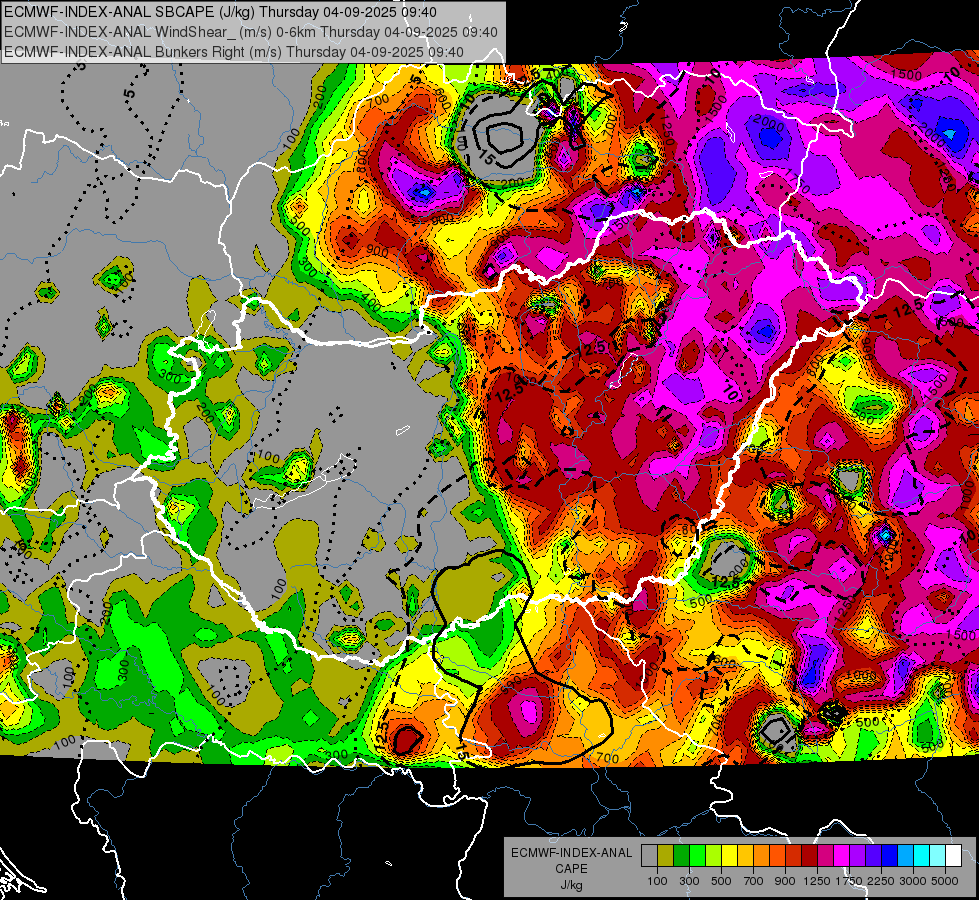Click the pure blue legend swatch after 2250

pos(890,856)
